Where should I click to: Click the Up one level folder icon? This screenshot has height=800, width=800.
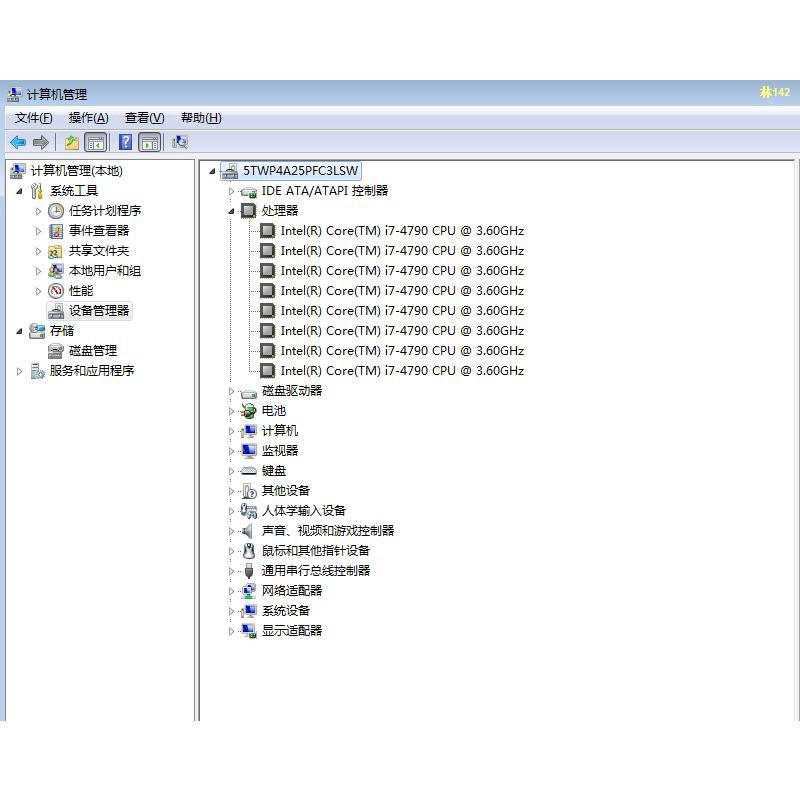[x=72, y=142]
